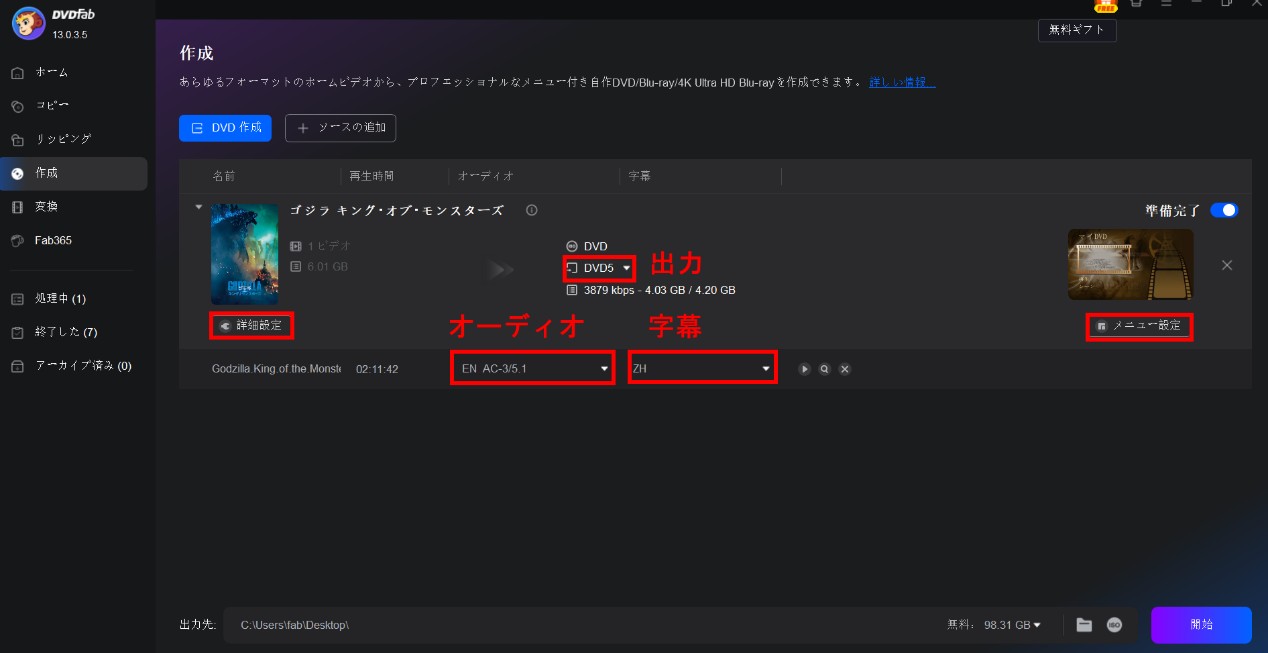Click the output path C:\Users\fab\Desktop\ field

pyautogui.click(x=580, y=624)
